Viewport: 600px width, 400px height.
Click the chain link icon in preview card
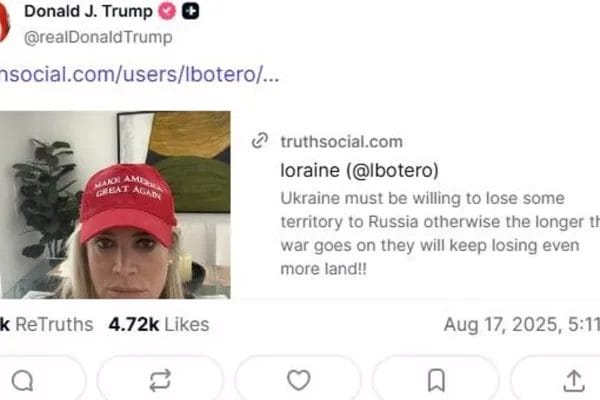click(x=260, y=140)
